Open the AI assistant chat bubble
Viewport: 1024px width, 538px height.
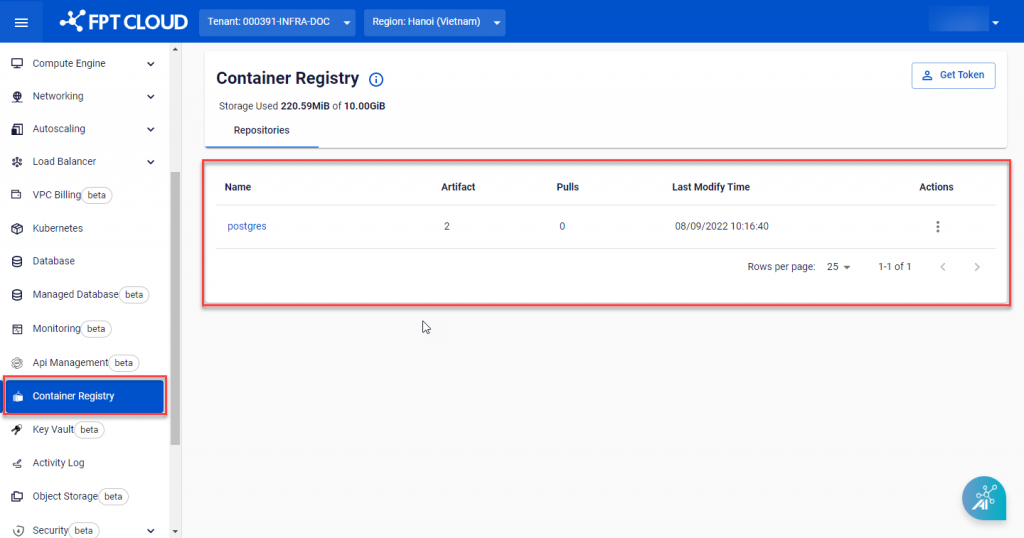point(984,498)
